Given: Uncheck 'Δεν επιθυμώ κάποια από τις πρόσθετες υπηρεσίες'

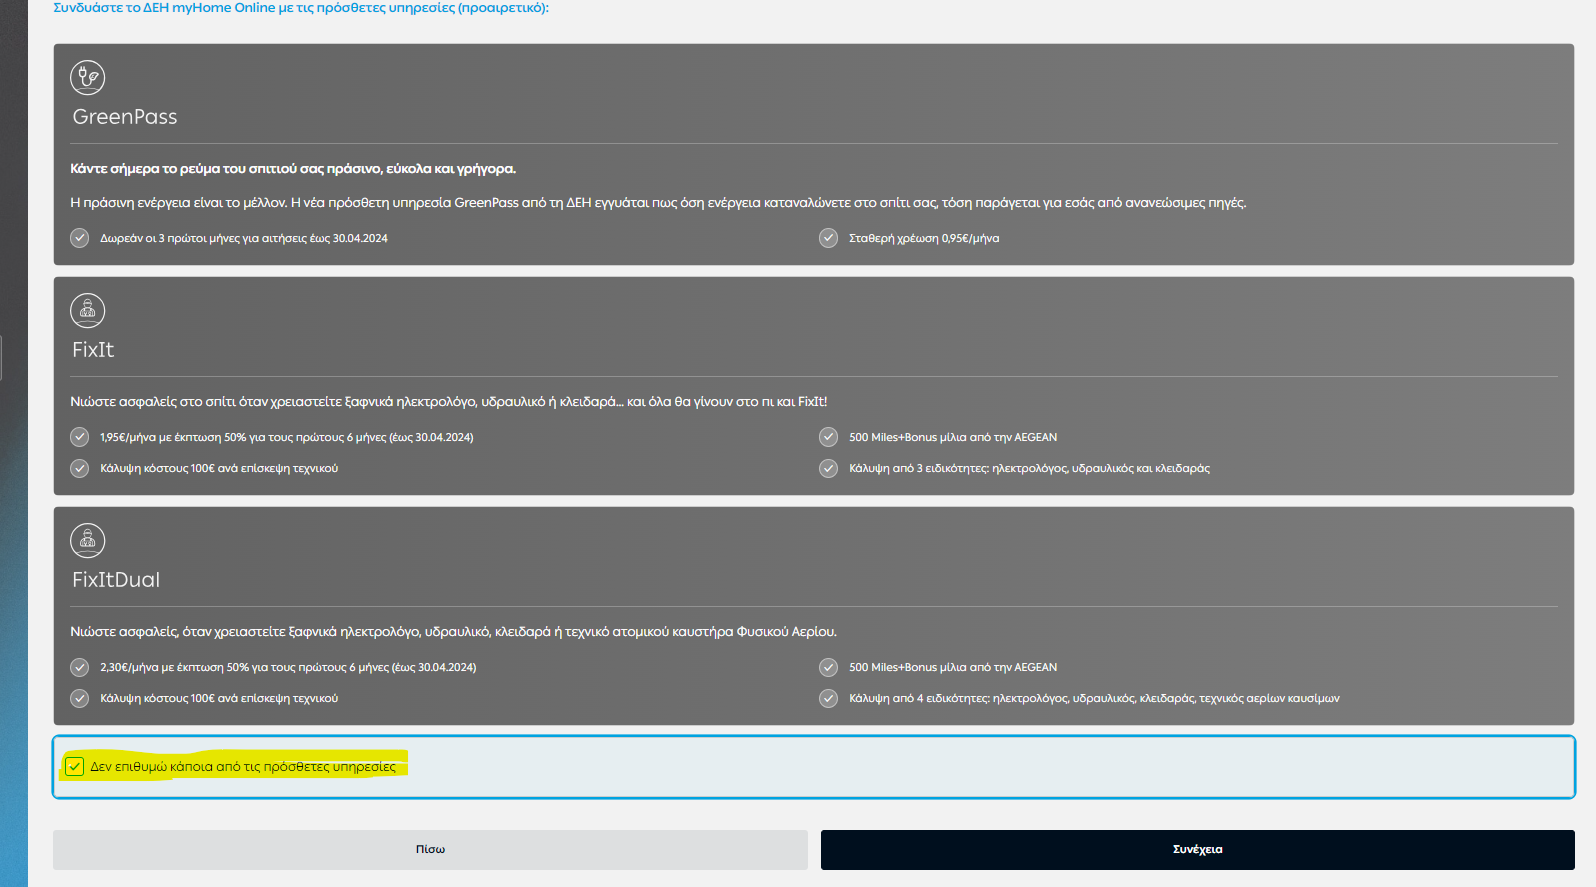Looking at the screenshot, I should [74, 767].
